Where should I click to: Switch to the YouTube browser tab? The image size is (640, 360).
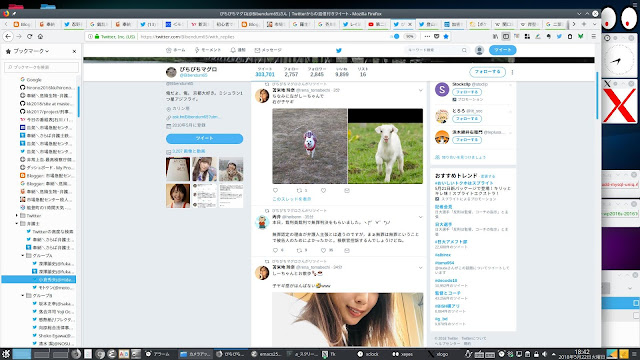click(x=377, y=24)
